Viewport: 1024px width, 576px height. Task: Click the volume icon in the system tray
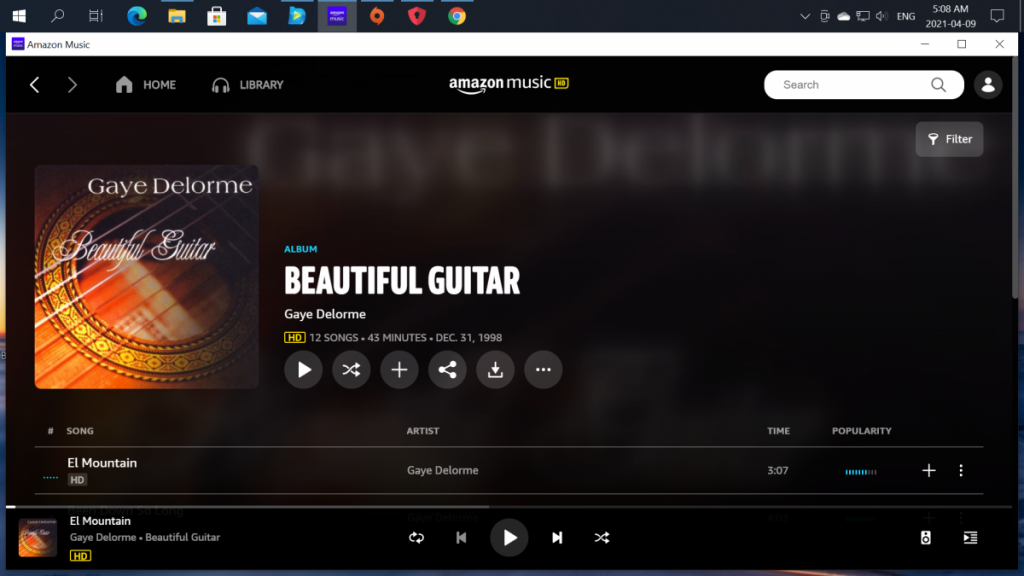point(882,16)
